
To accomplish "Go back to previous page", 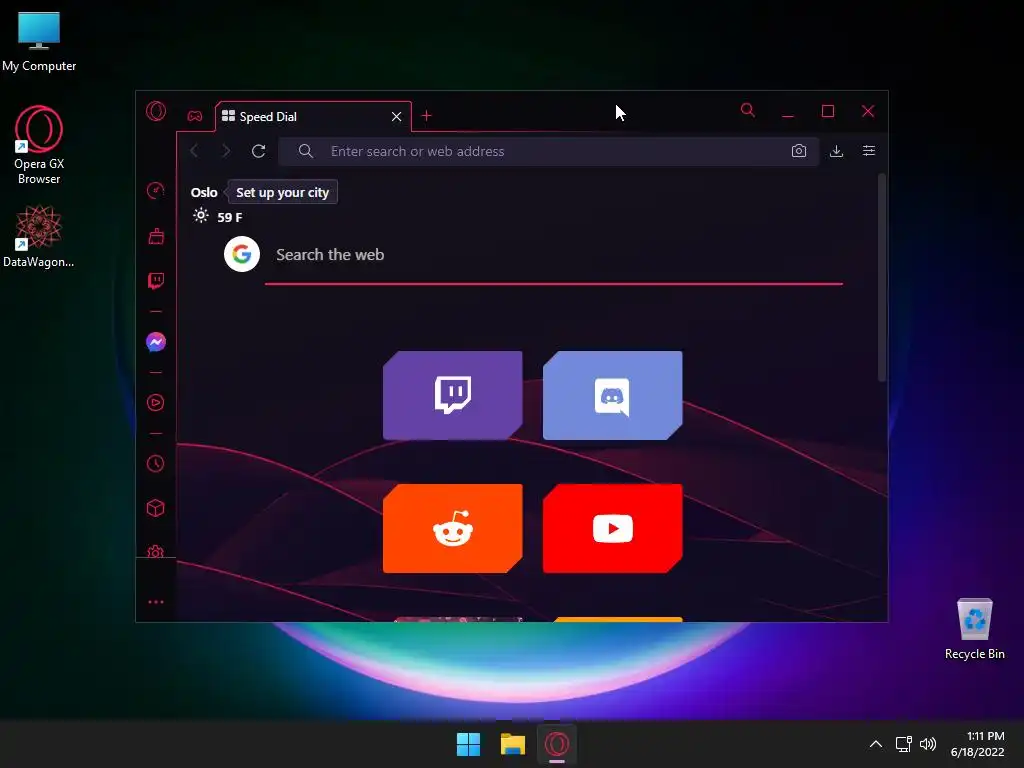I will click(194, 151).
